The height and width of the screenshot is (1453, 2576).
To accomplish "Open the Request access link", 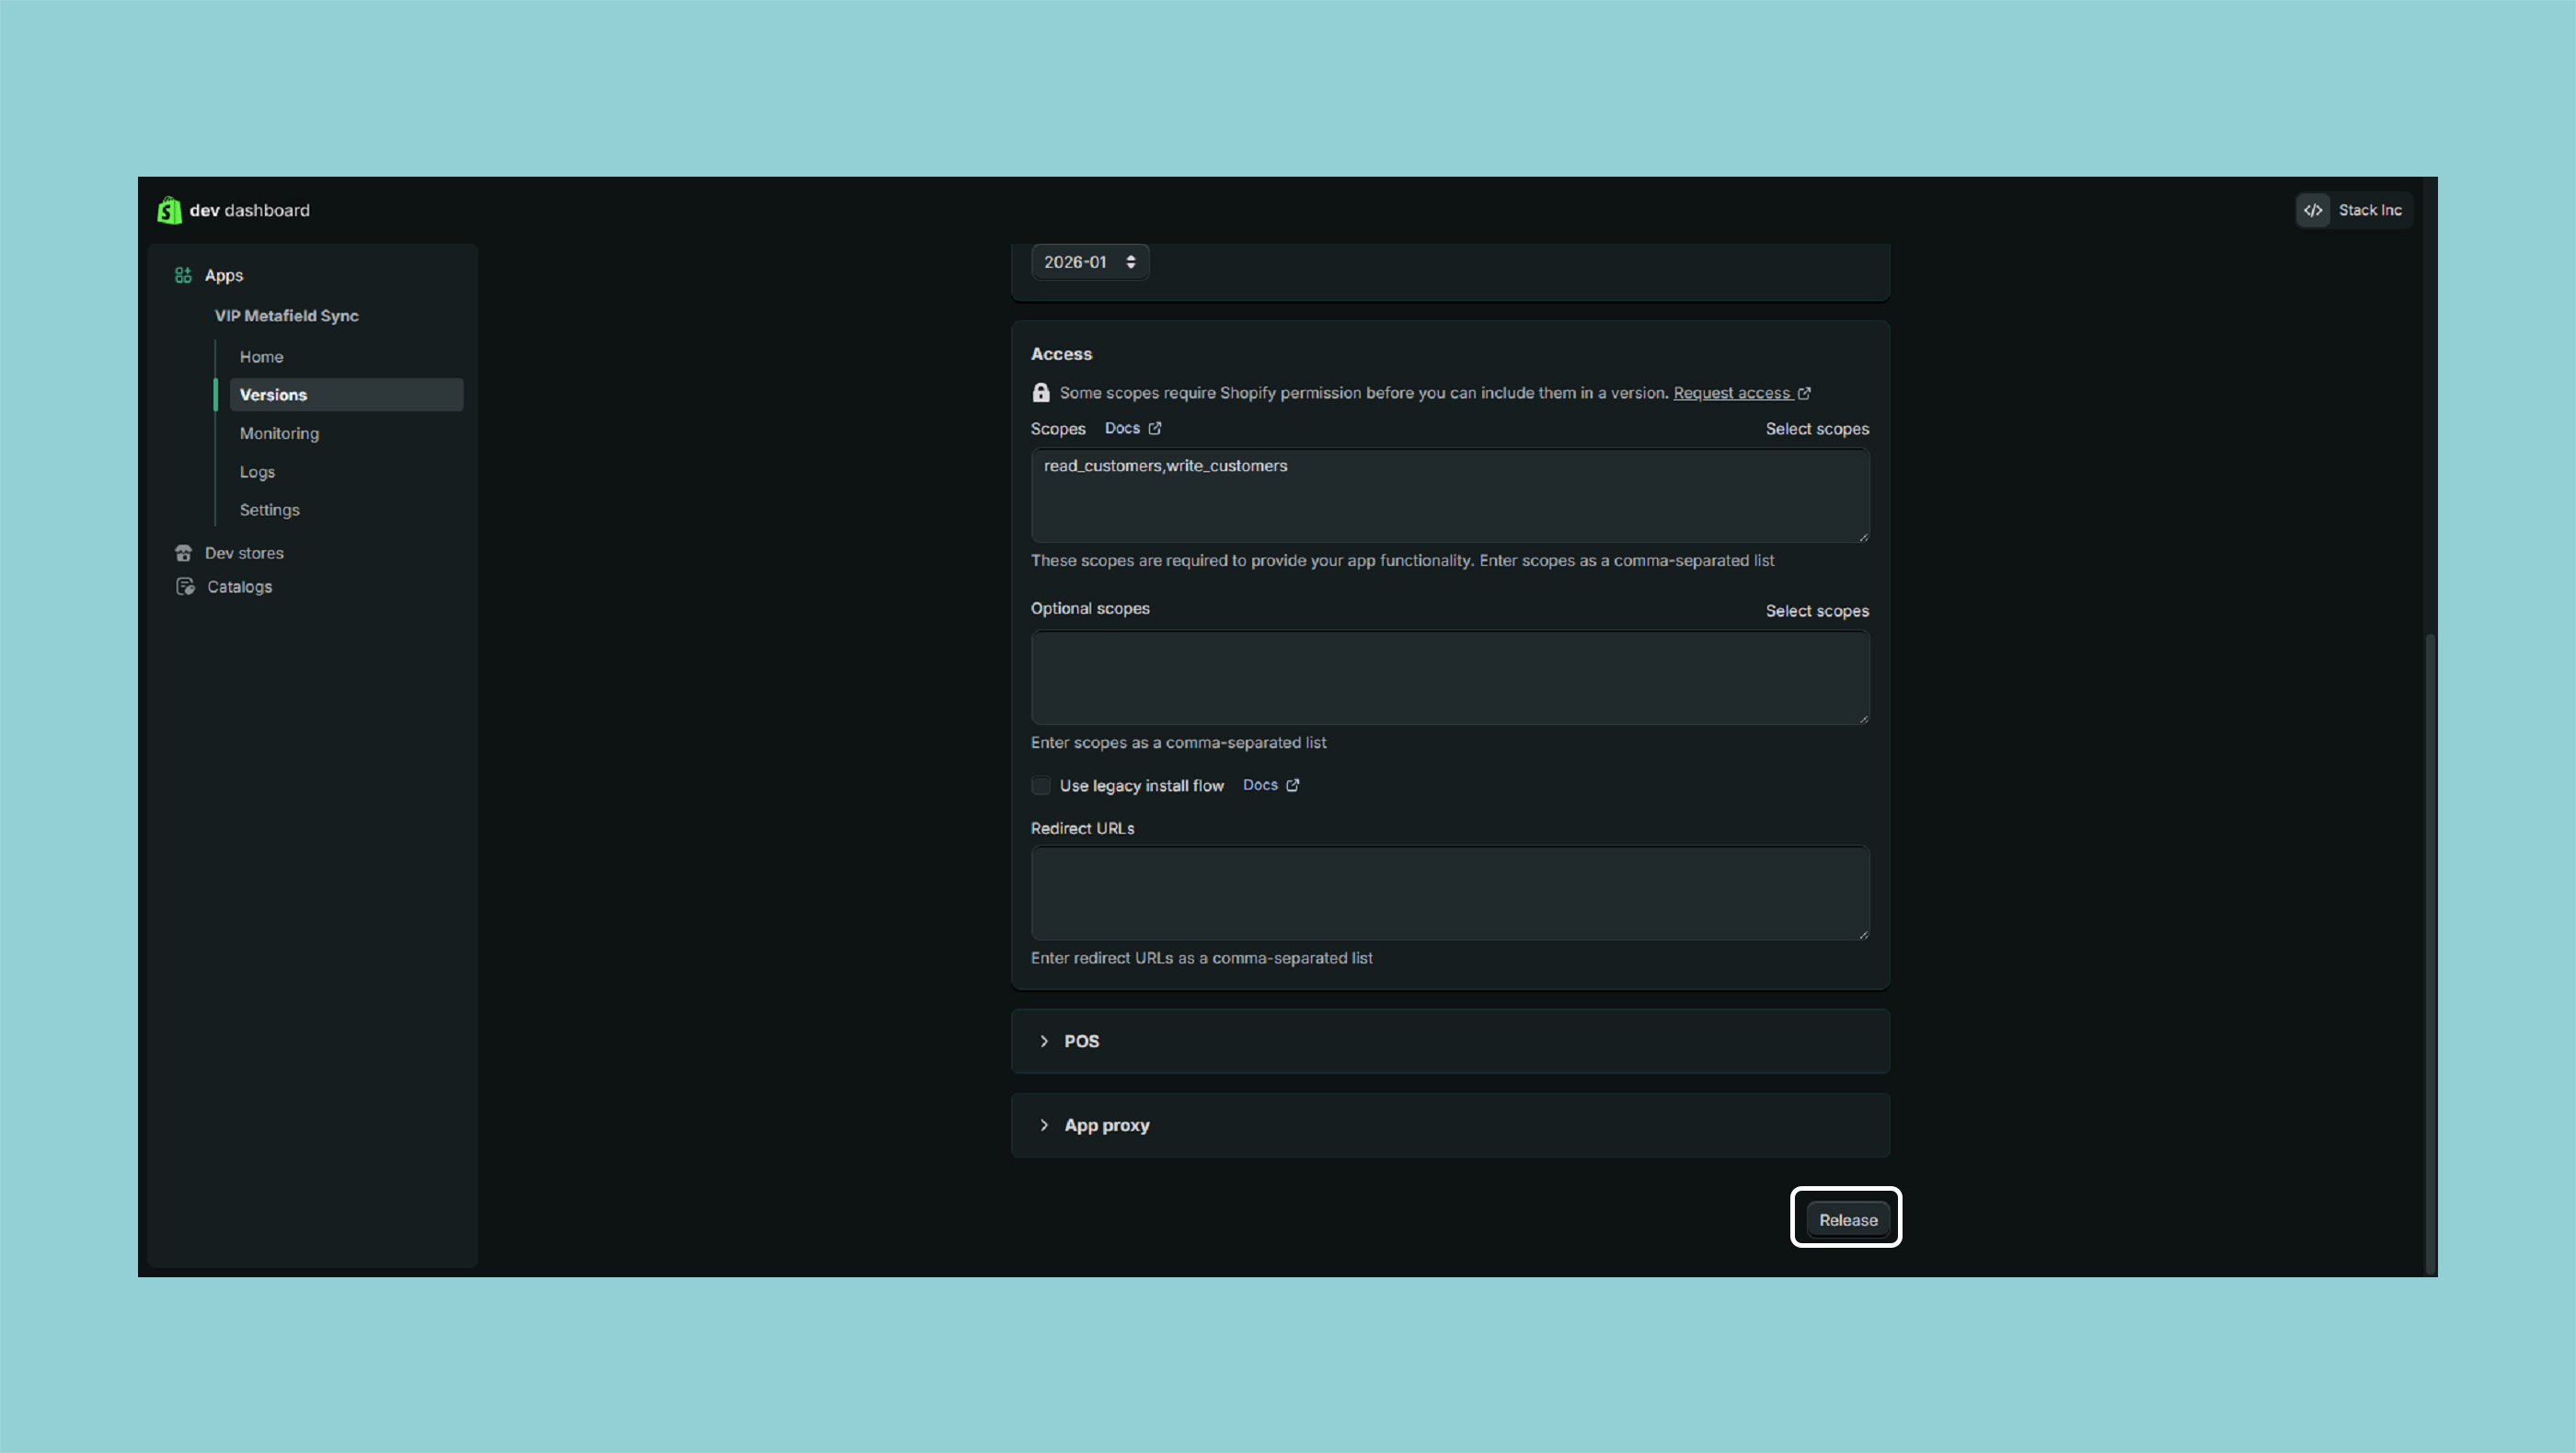I will click(x=1731, y=393).
